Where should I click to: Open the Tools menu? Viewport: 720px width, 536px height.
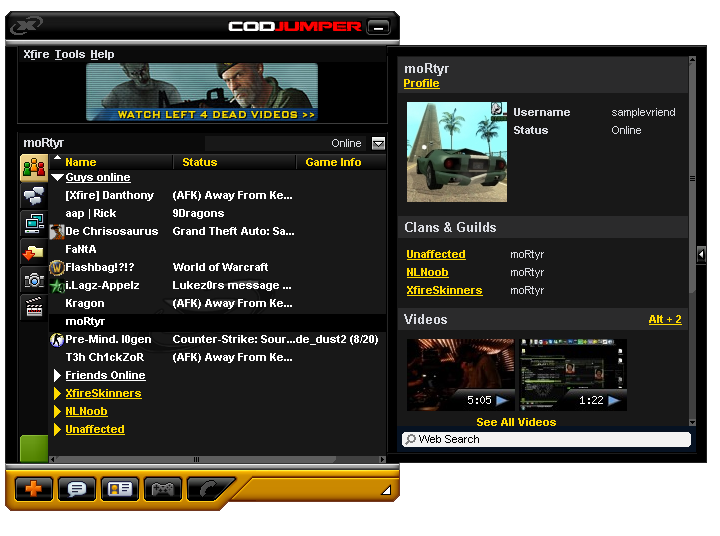pyautogui.click(x=70, y=54)
